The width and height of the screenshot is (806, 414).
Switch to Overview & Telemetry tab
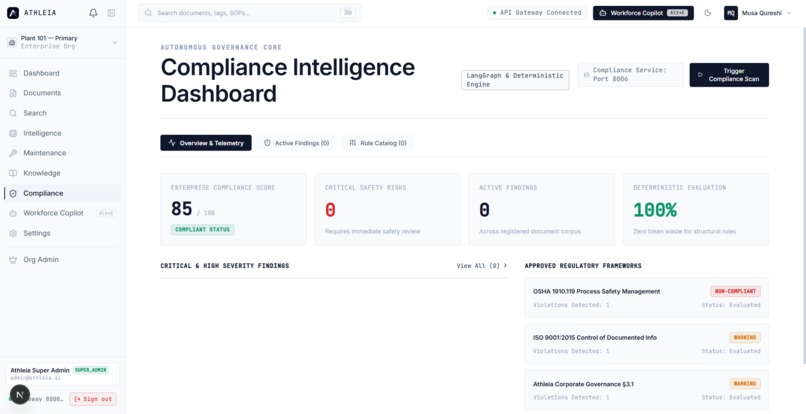206,143
